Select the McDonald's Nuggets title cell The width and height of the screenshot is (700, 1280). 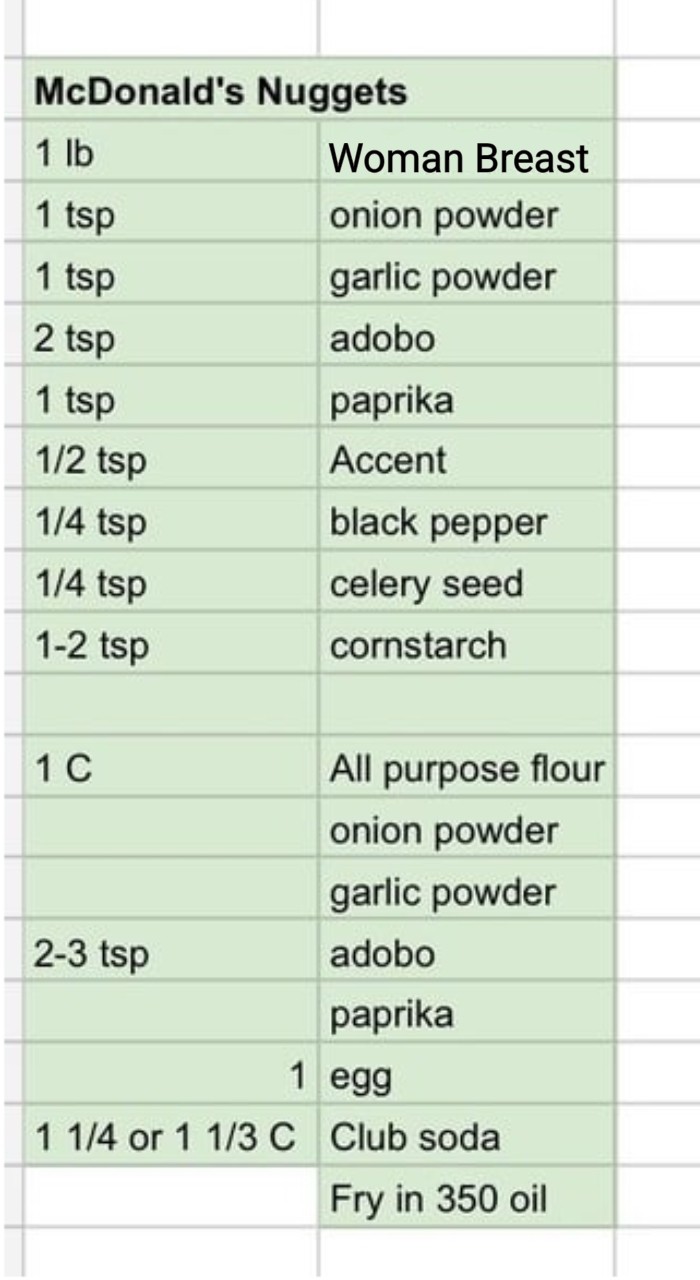pyautogui.click(x=220, y=92)
